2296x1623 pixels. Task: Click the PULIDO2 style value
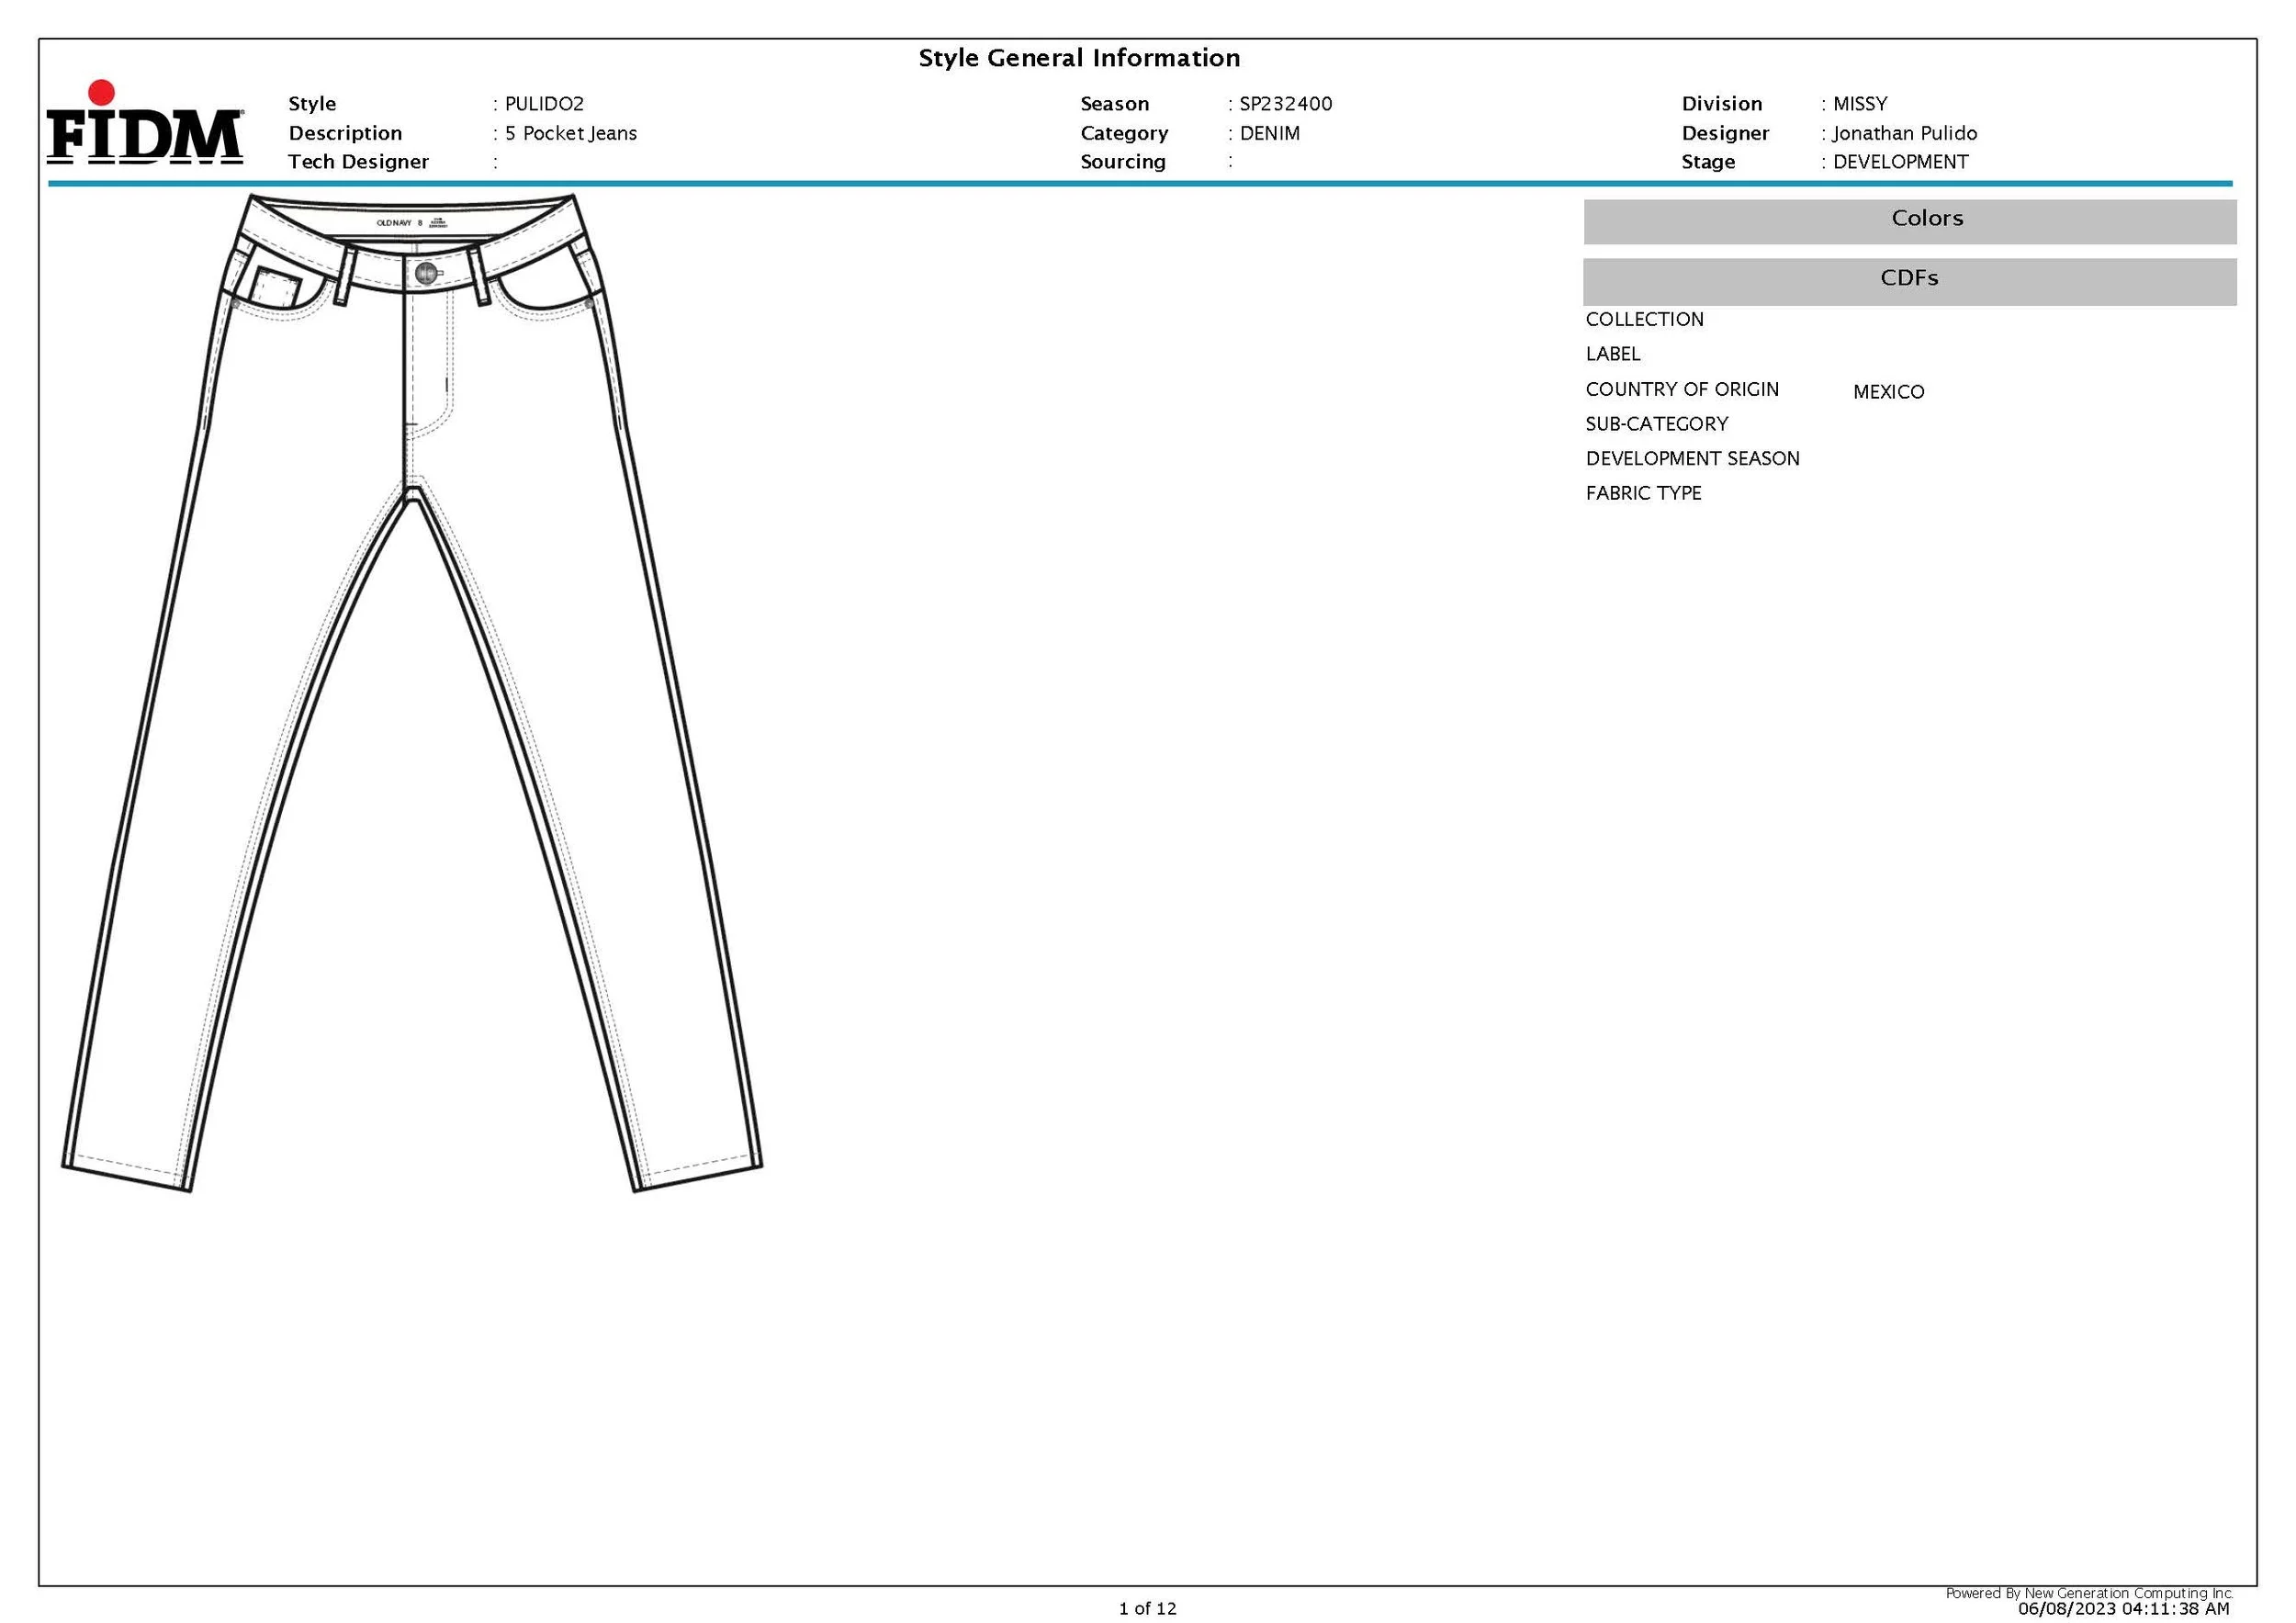(x=544, y=104)
